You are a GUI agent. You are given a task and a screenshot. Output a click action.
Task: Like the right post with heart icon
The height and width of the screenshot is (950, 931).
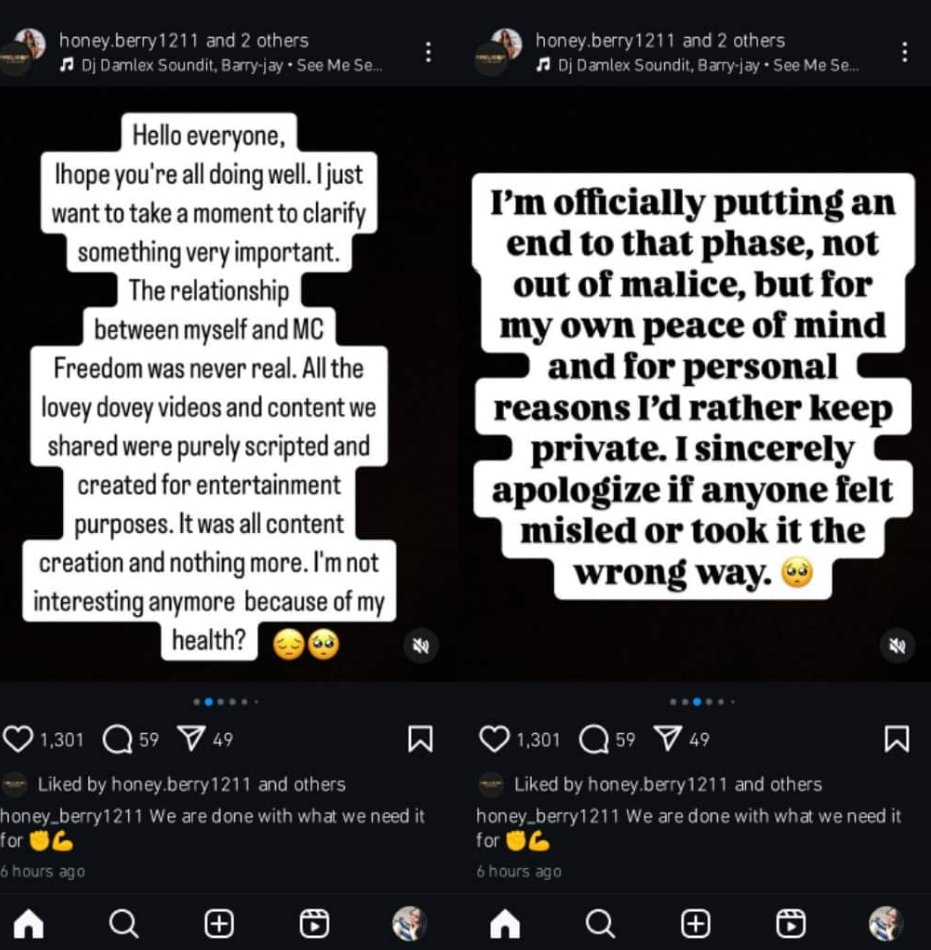coord(495,739)
